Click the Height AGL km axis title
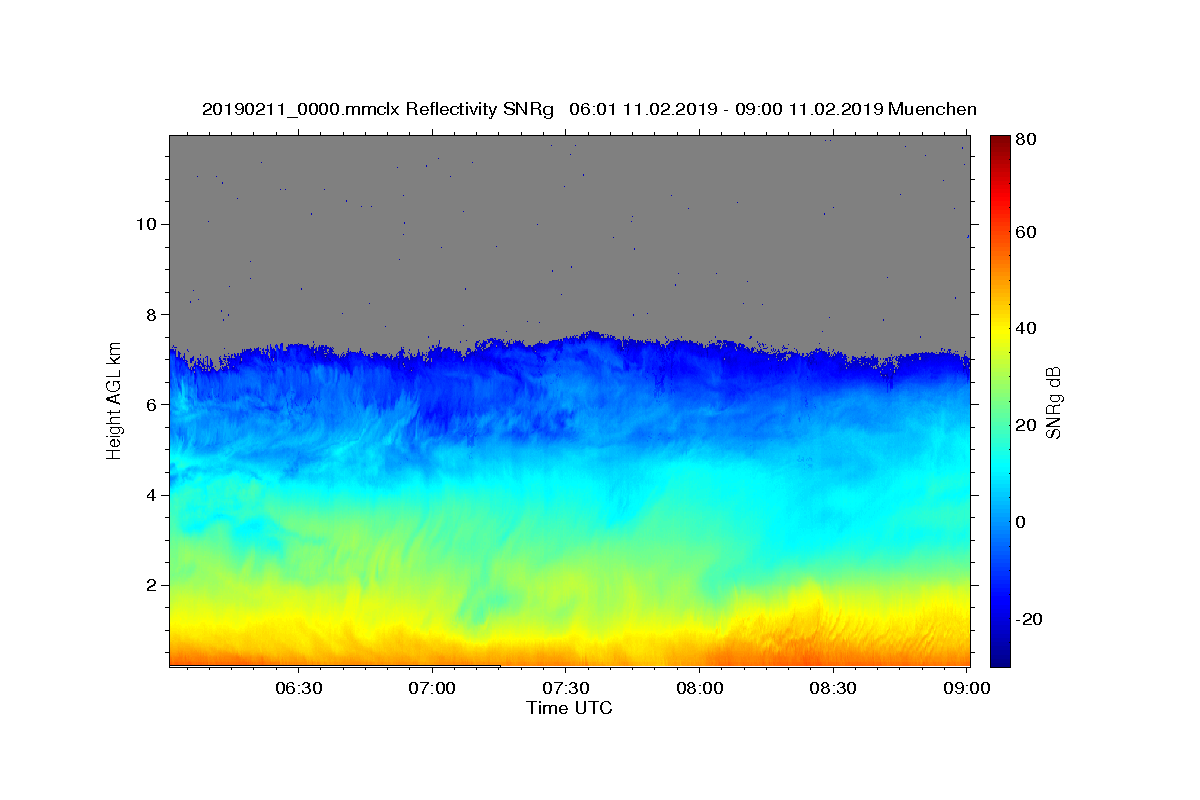1200x800 pixels. (x=114, y=400)
